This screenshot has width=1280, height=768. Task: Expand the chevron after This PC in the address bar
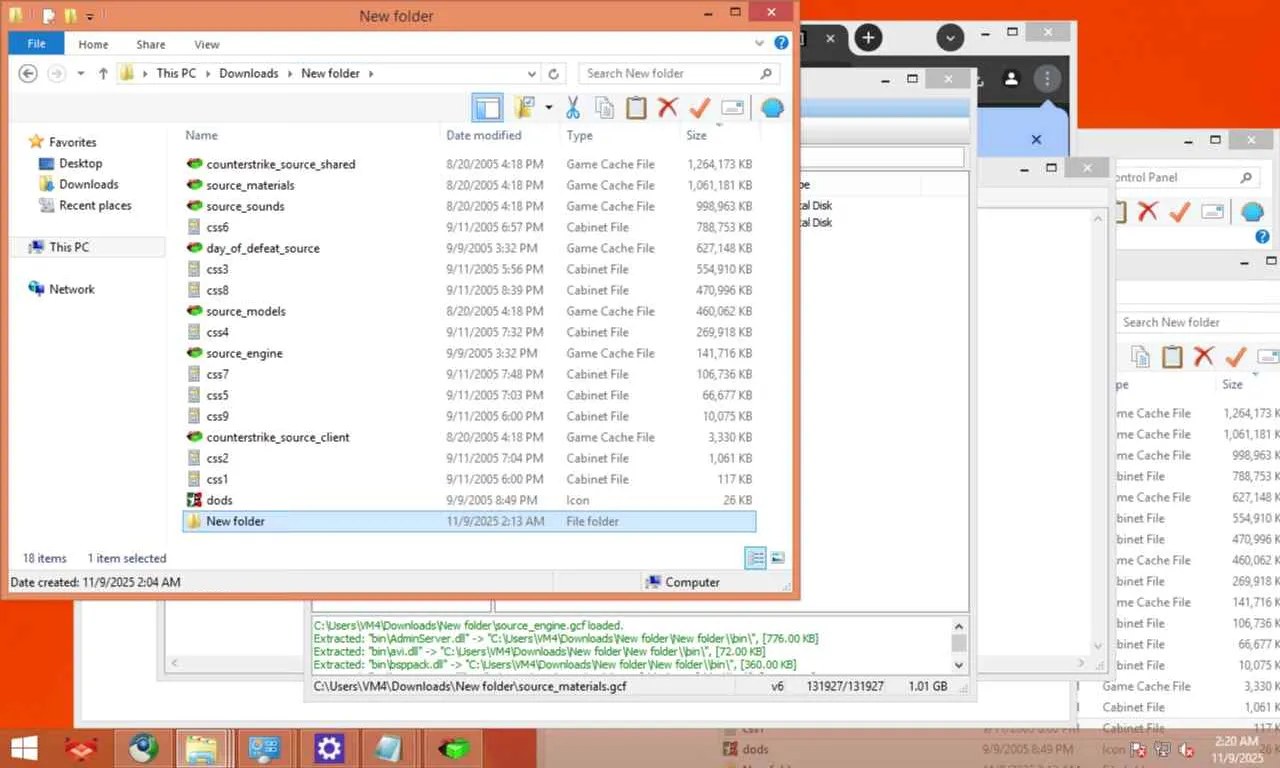point(207,73)
